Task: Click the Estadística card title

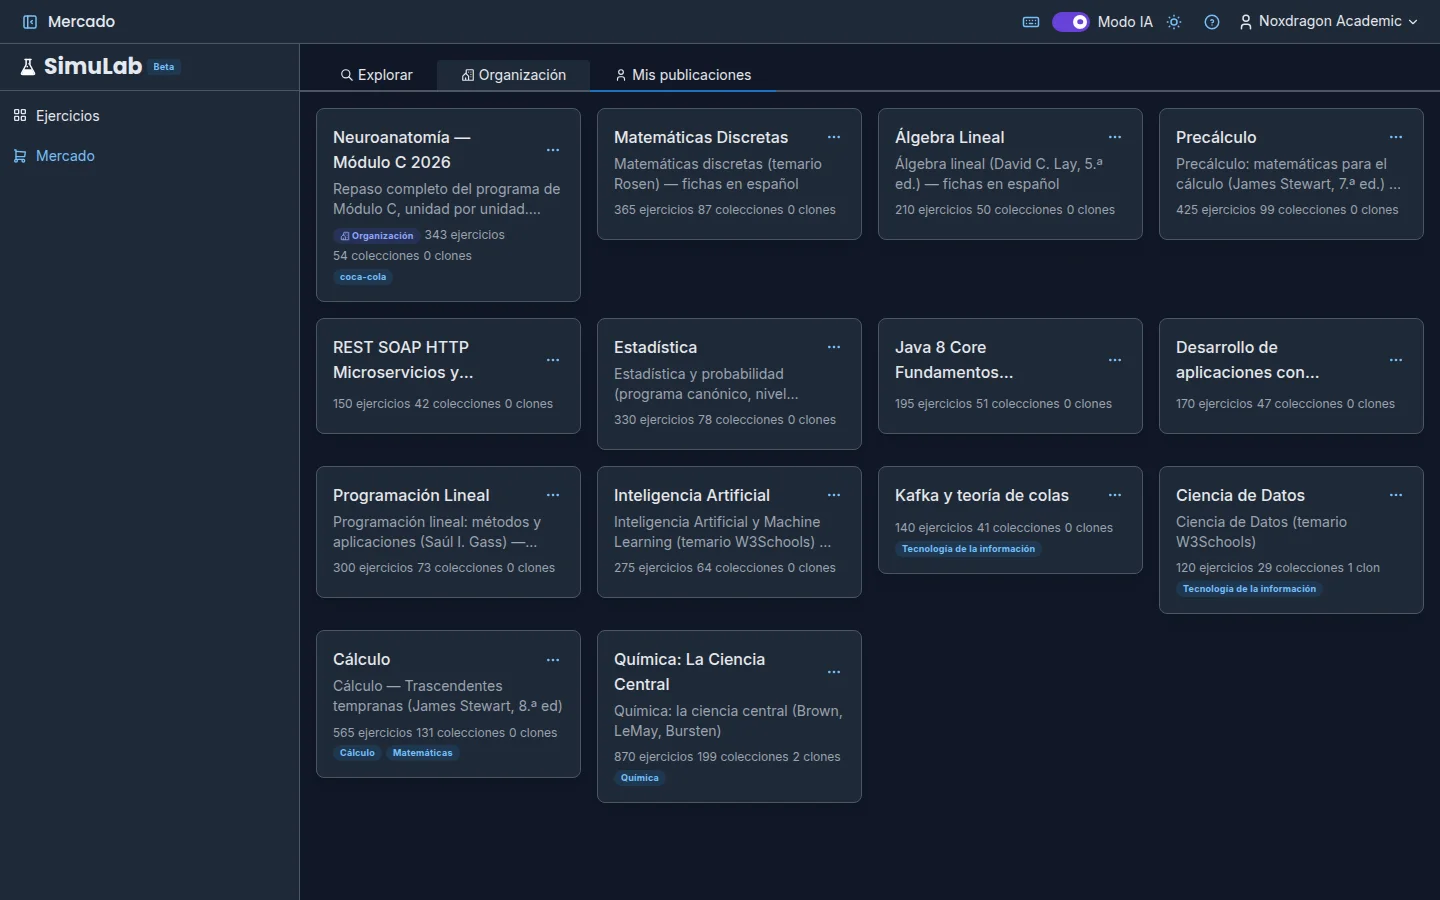Action: (x=656, y=347)
